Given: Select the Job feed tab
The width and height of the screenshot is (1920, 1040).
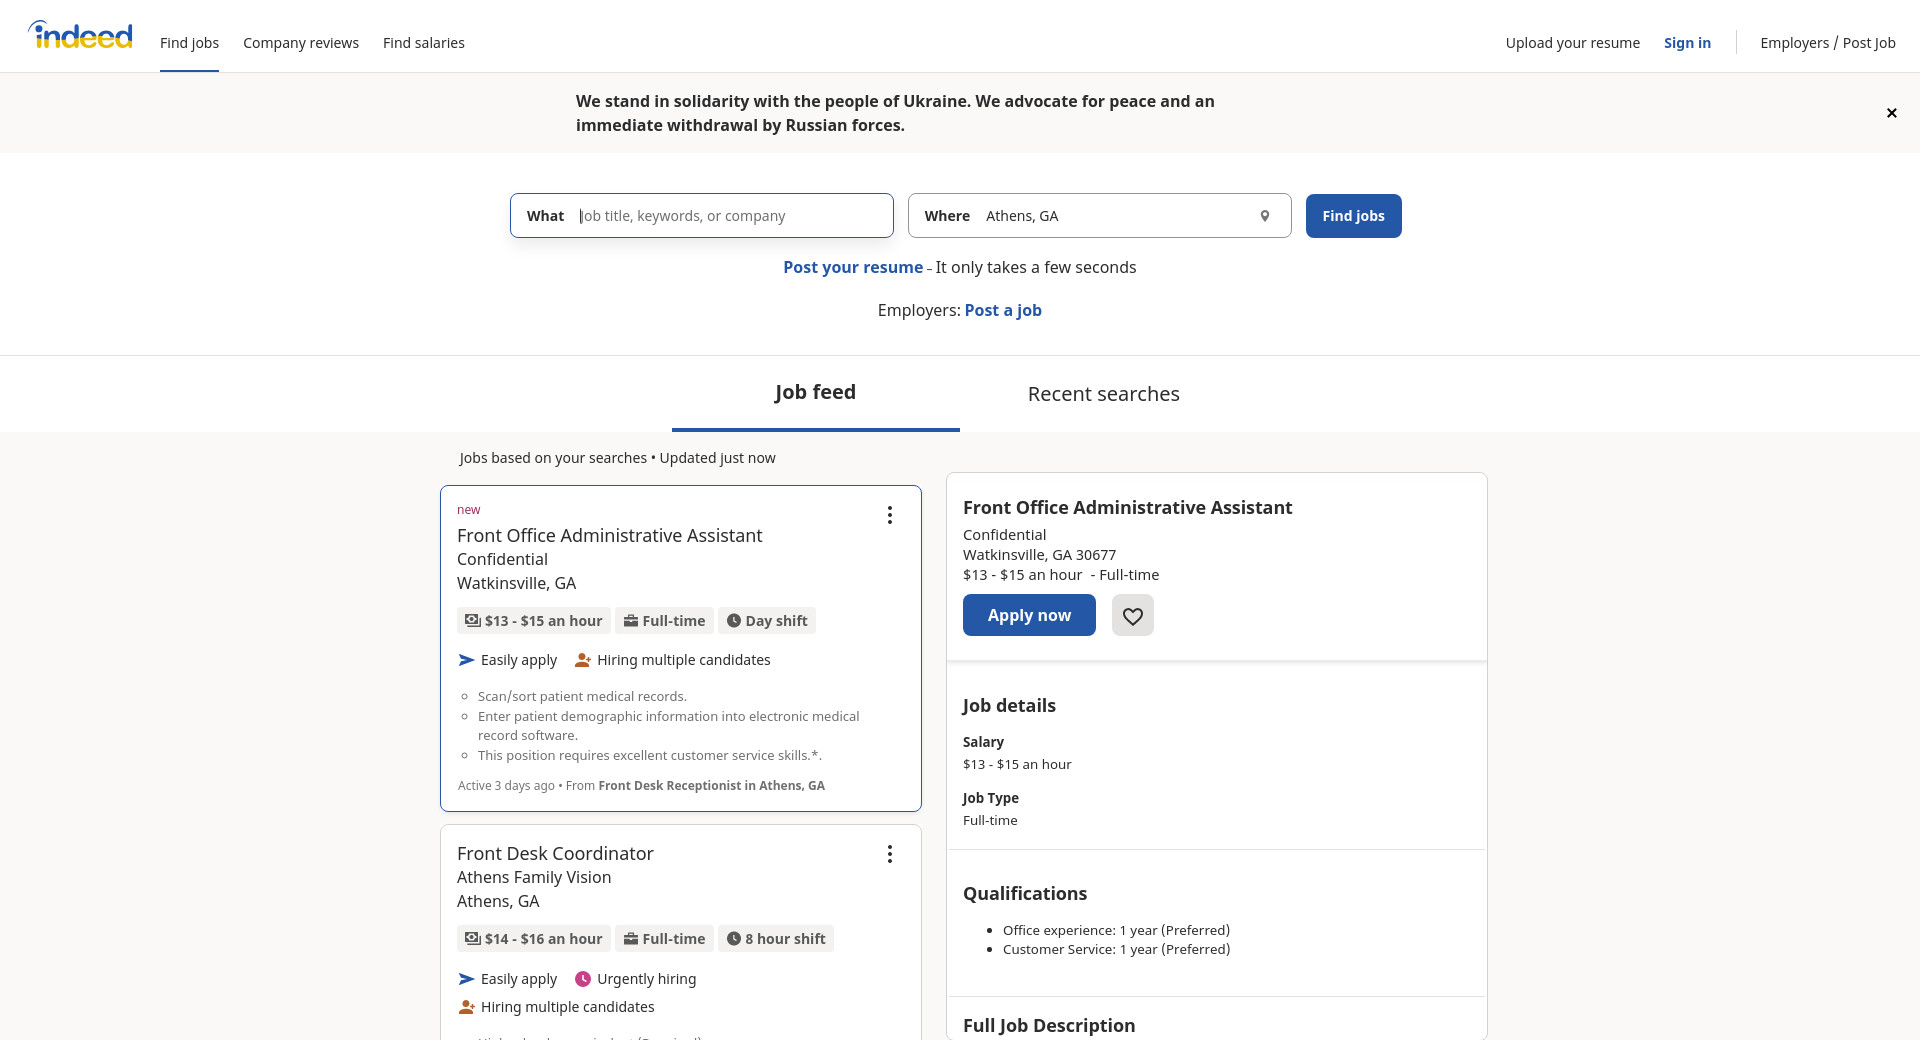Looking at the screenshot, I should point(815,392).
